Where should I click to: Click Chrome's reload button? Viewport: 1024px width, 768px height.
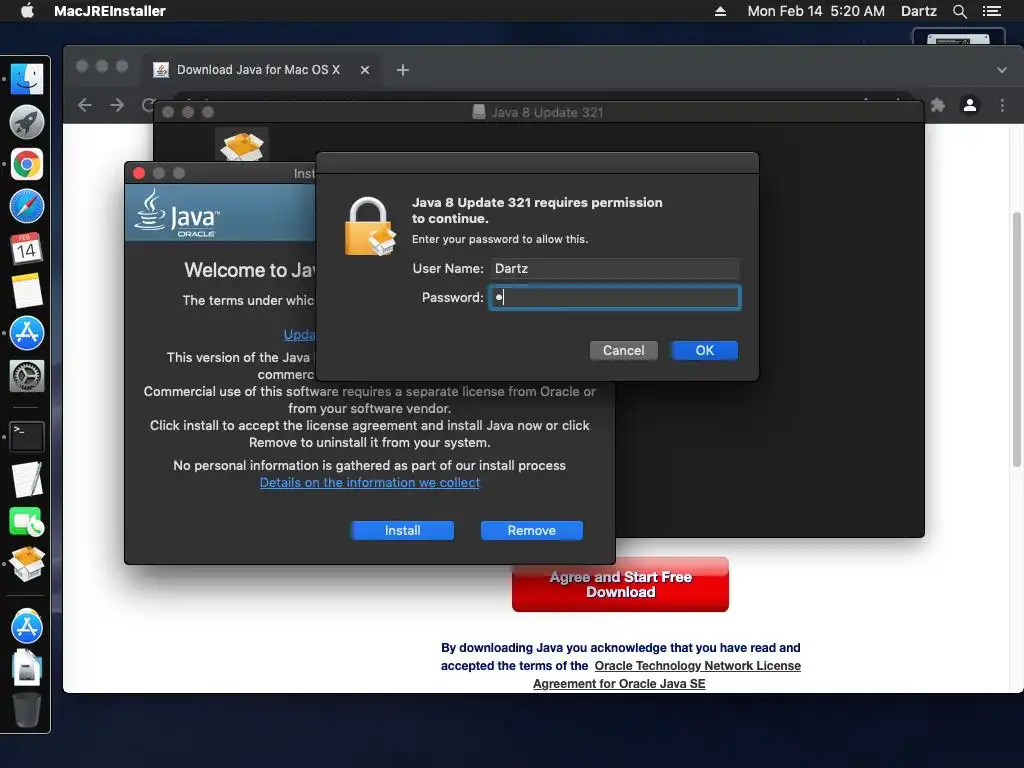pyautogui.click(x=148, y=105)
